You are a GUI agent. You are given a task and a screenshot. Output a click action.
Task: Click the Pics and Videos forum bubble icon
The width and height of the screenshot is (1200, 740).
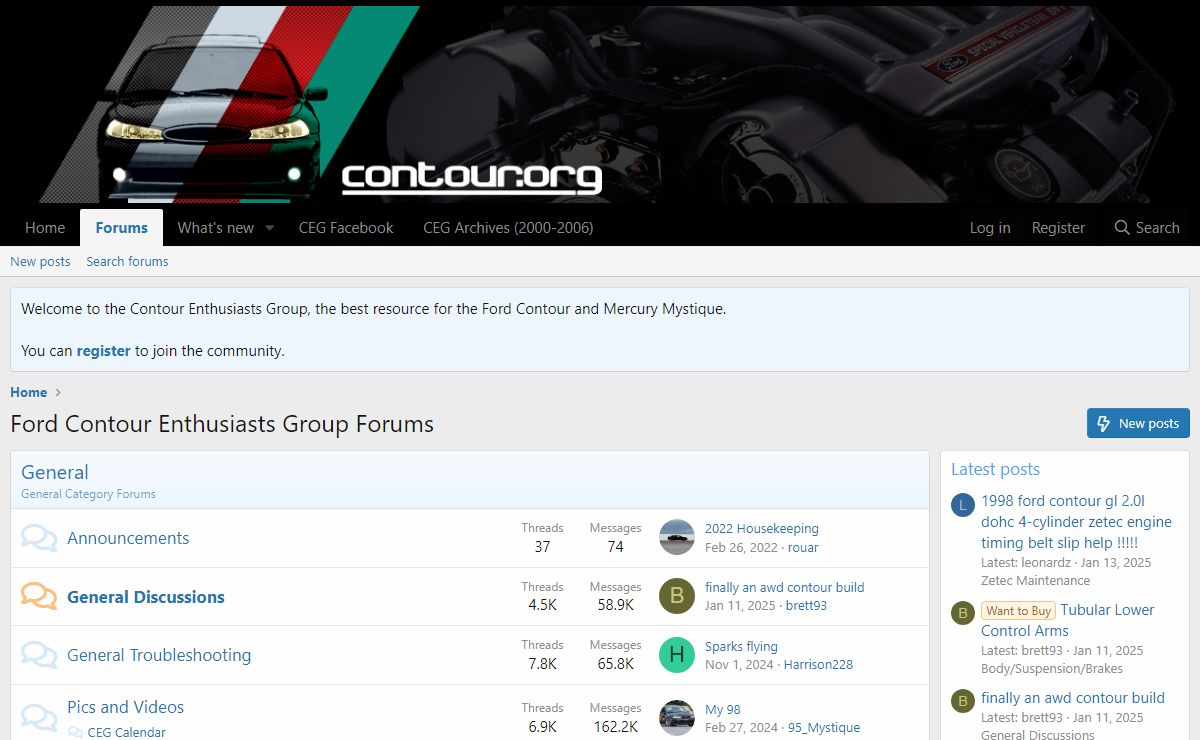tap(39, 717)
